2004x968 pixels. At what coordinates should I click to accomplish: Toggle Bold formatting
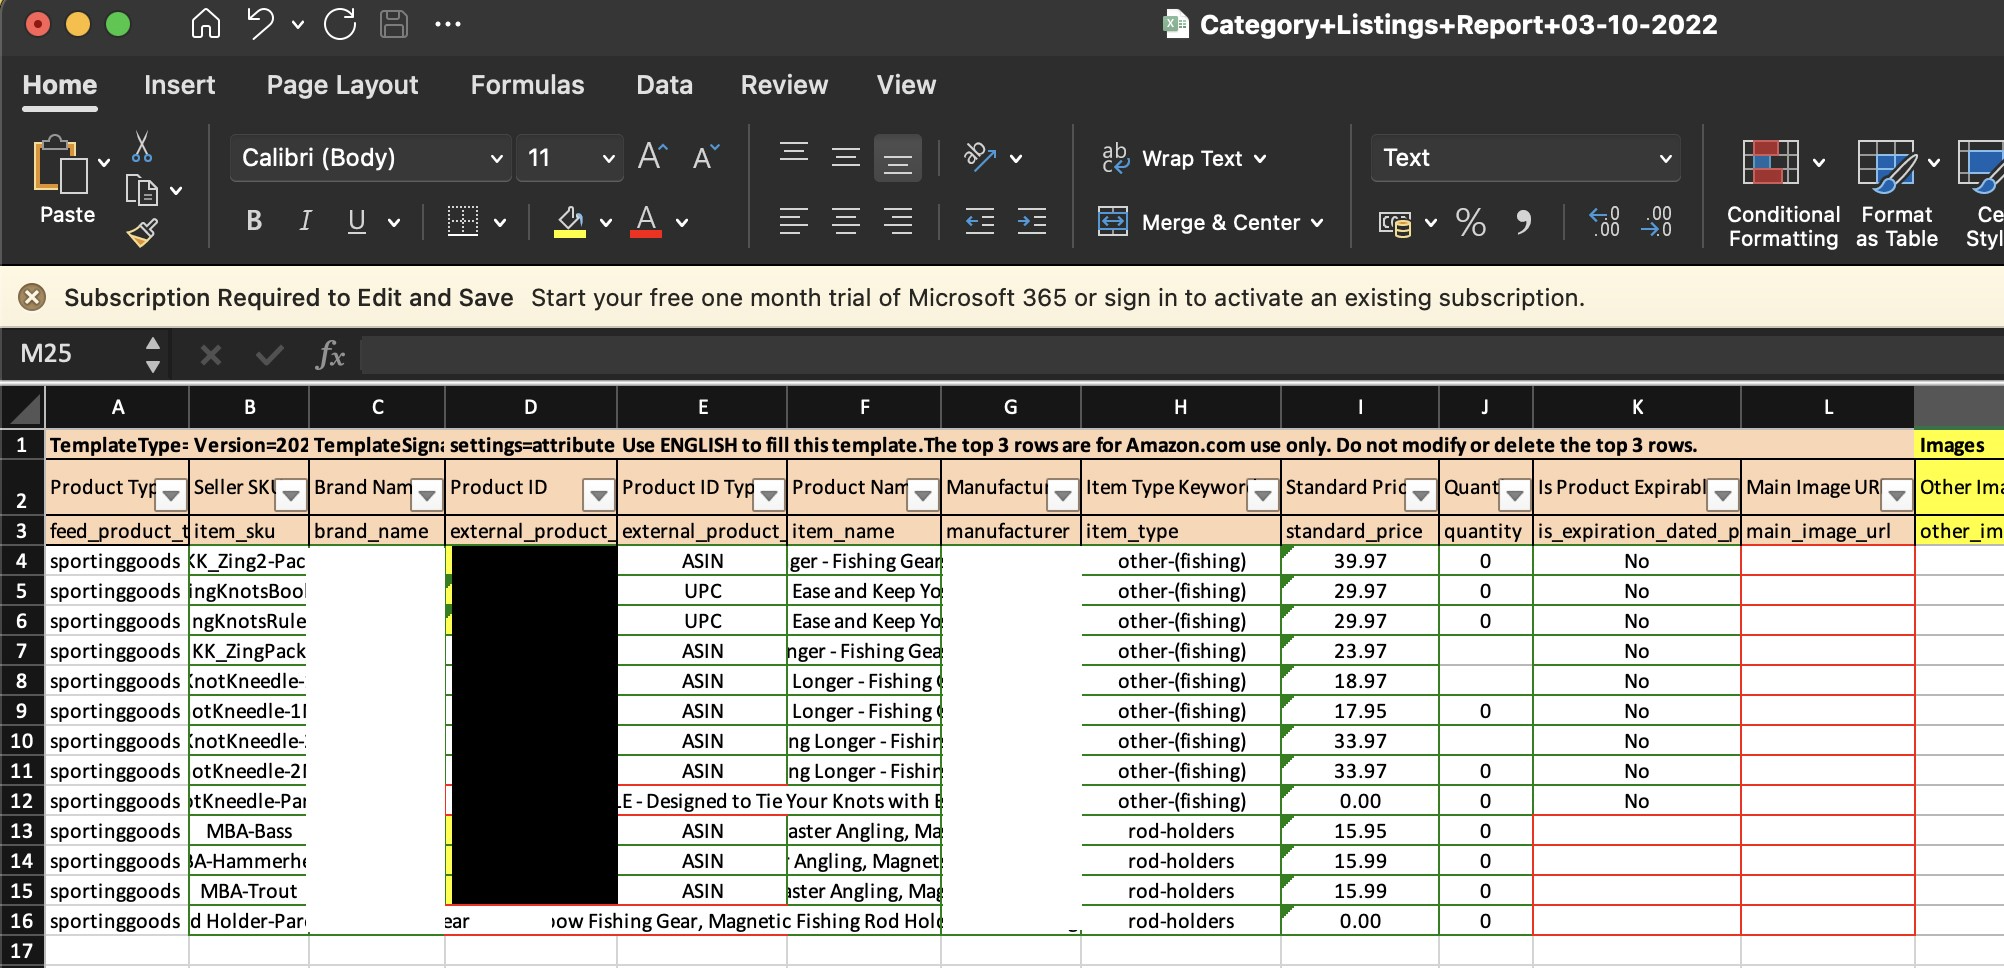pos(254,221)
